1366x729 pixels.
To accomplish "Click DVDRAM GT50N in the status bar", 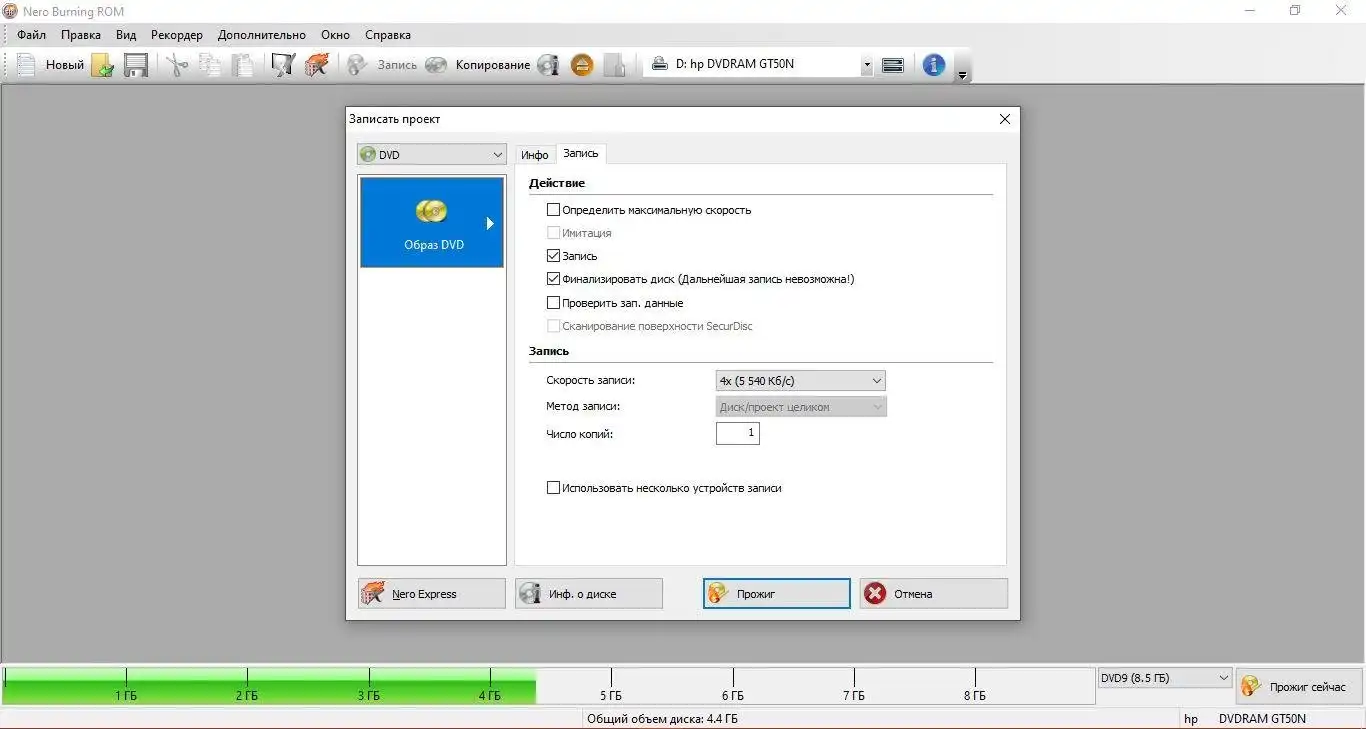I will (x=1262, y=719).
